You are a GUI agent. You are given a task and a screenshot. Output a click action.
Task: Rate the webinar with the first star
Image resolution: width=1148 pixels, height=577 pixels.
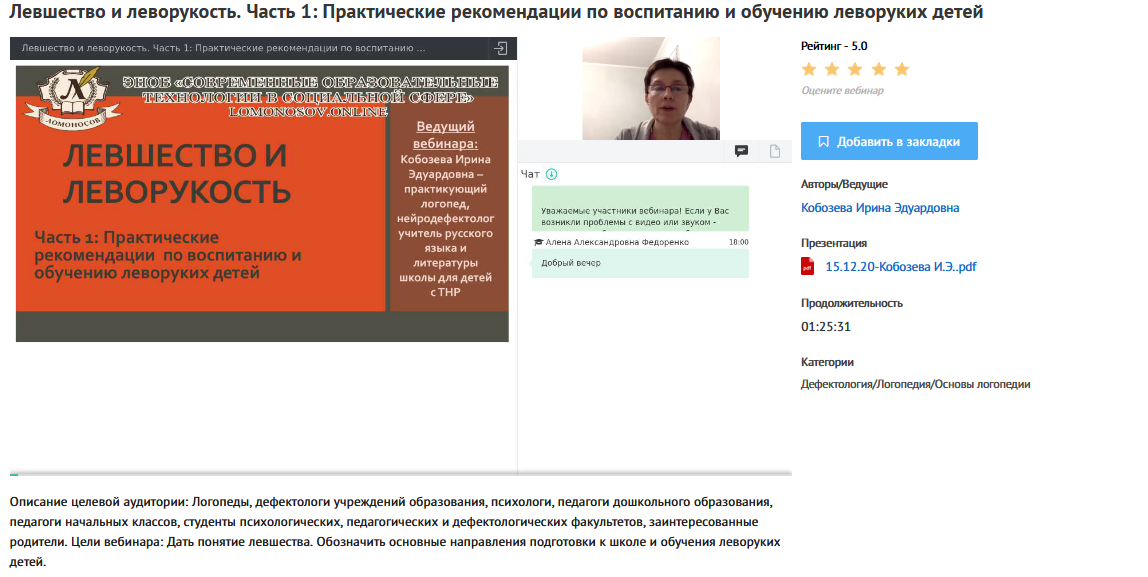tap(808, 69)
